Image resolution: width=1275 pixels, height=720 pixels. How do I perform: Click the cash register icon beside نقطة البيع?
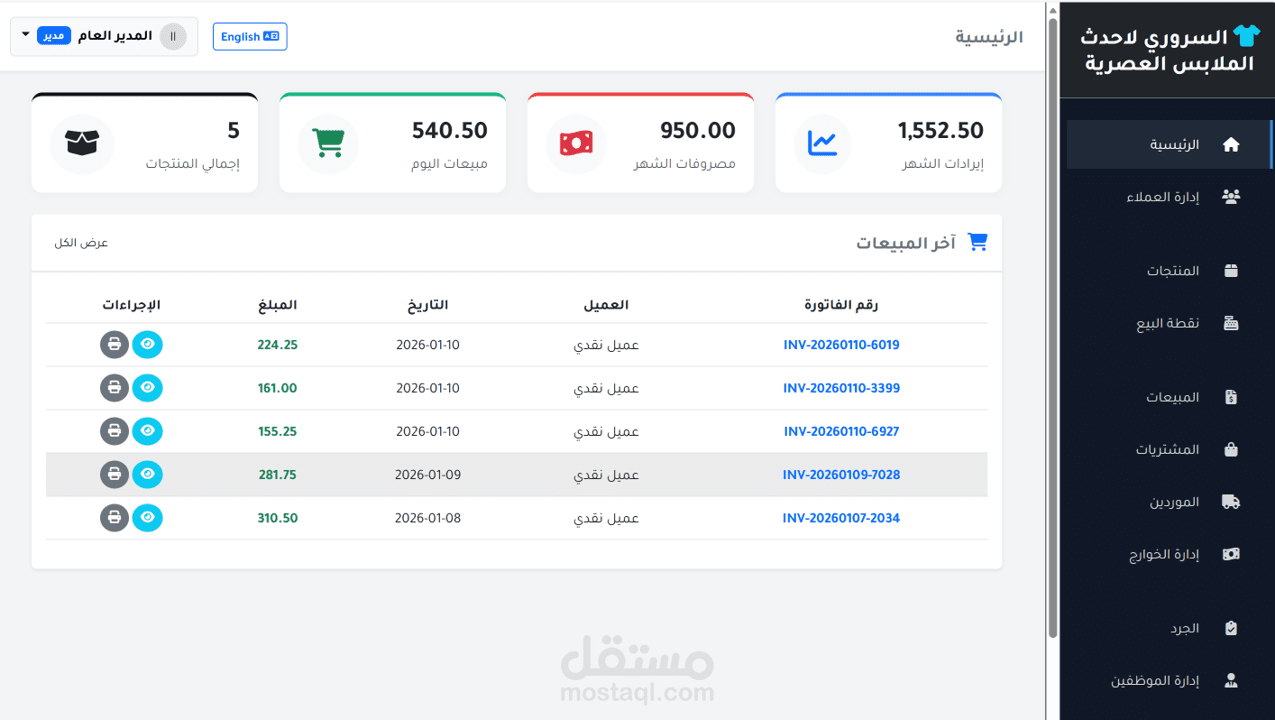pyautogui.click(x=1231, y=323)
